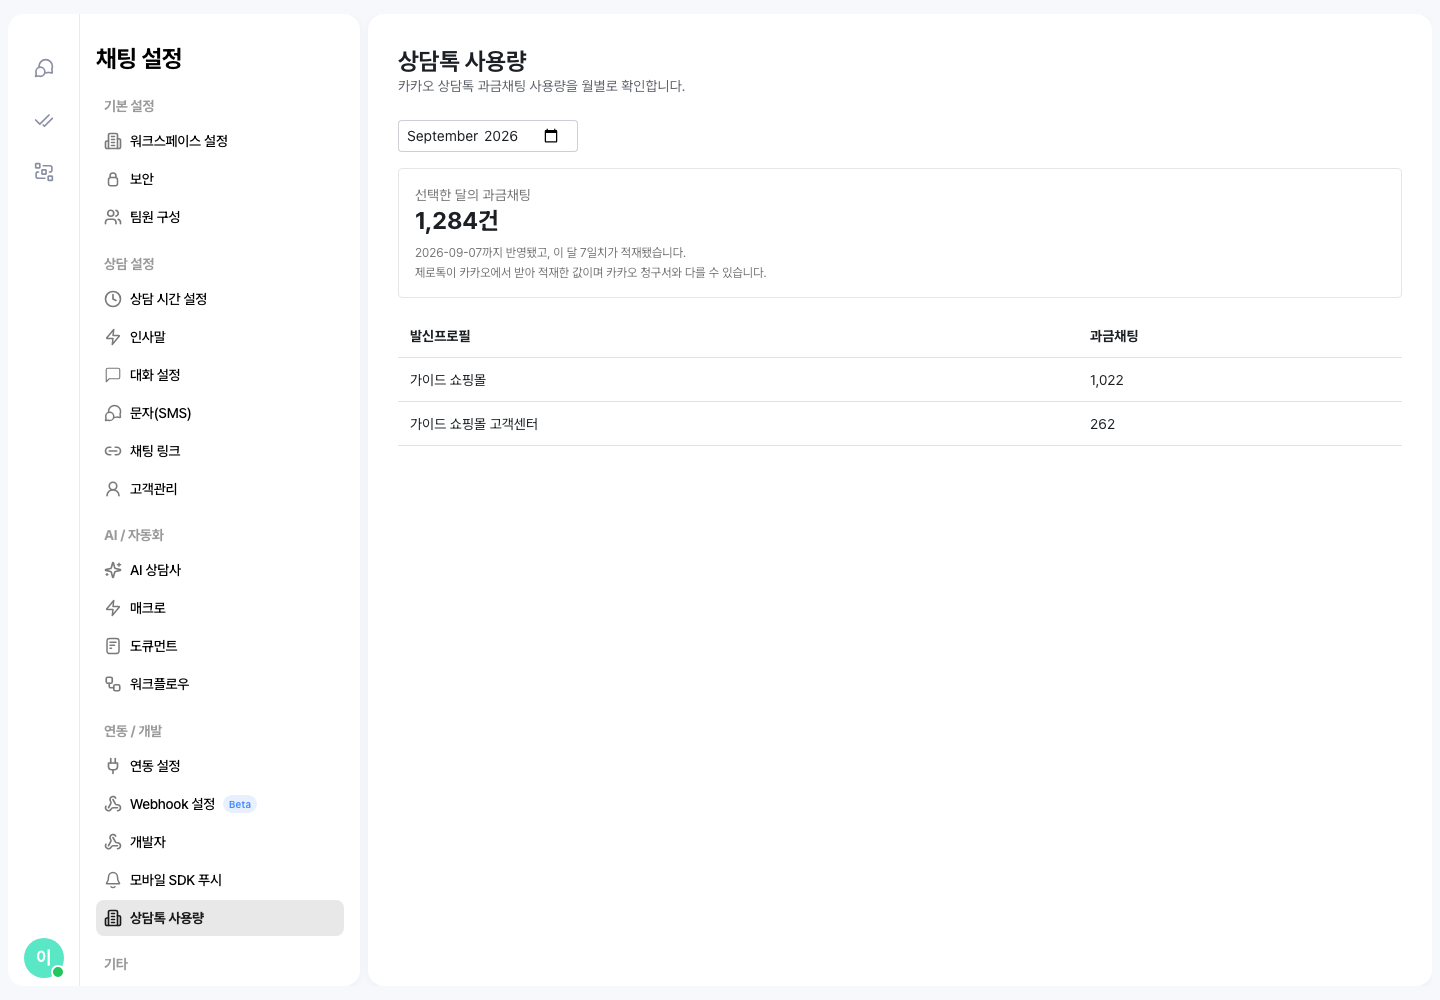Viewport: 1440px width, 1000px height.
Task: Click the September 2026 month input
Action: tap(488, 136)
